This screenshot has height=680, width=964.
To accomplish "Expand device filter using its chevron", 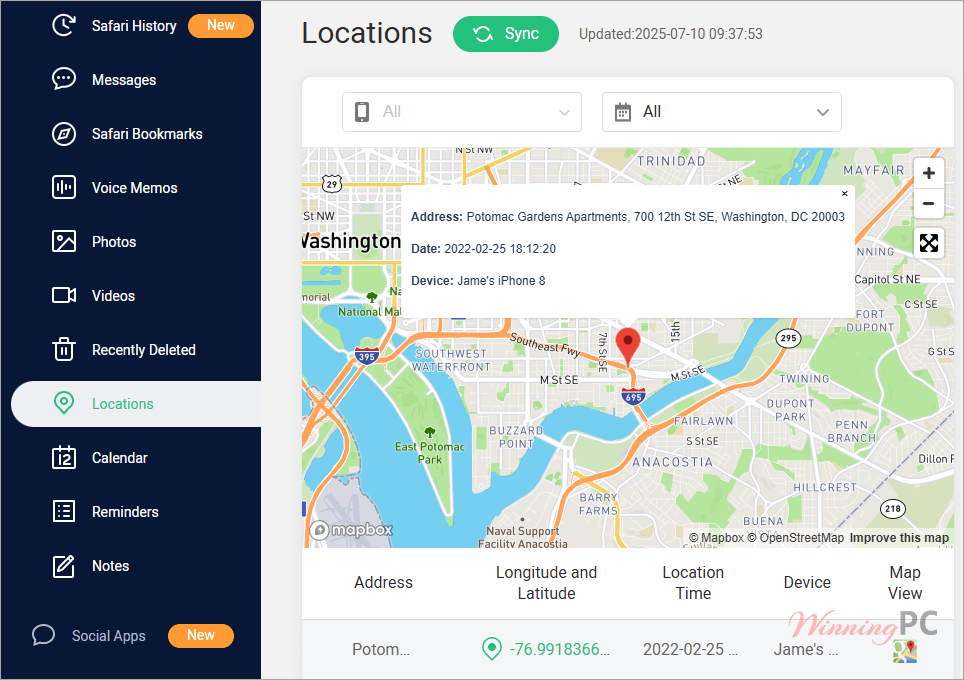I will click(564, 113).
